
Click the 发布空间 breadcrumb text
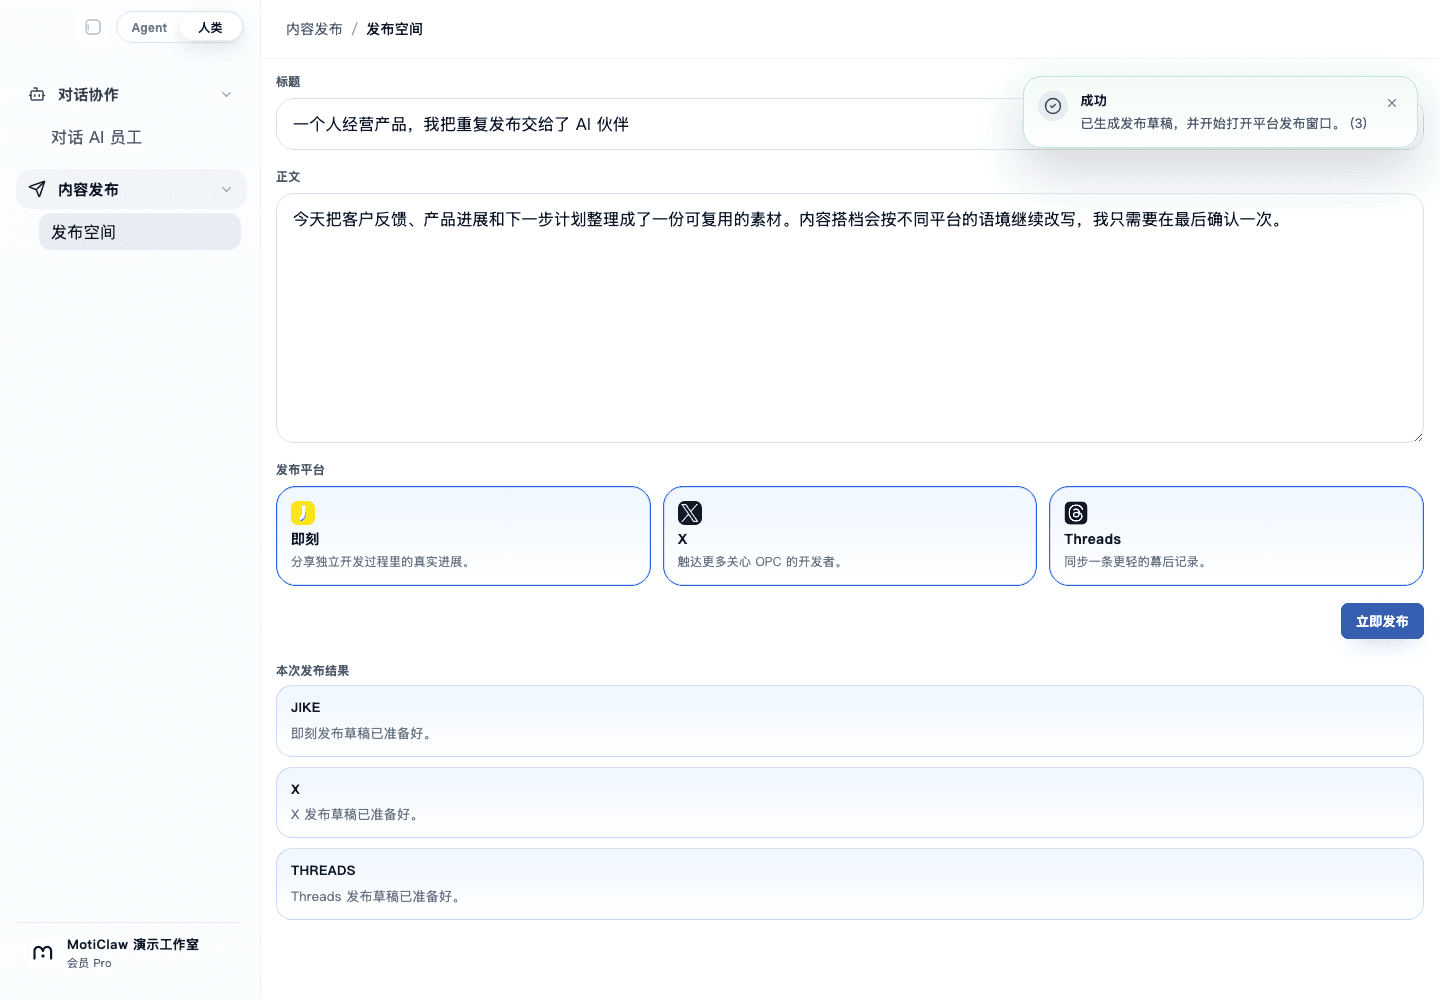click(x=394, y=29)
